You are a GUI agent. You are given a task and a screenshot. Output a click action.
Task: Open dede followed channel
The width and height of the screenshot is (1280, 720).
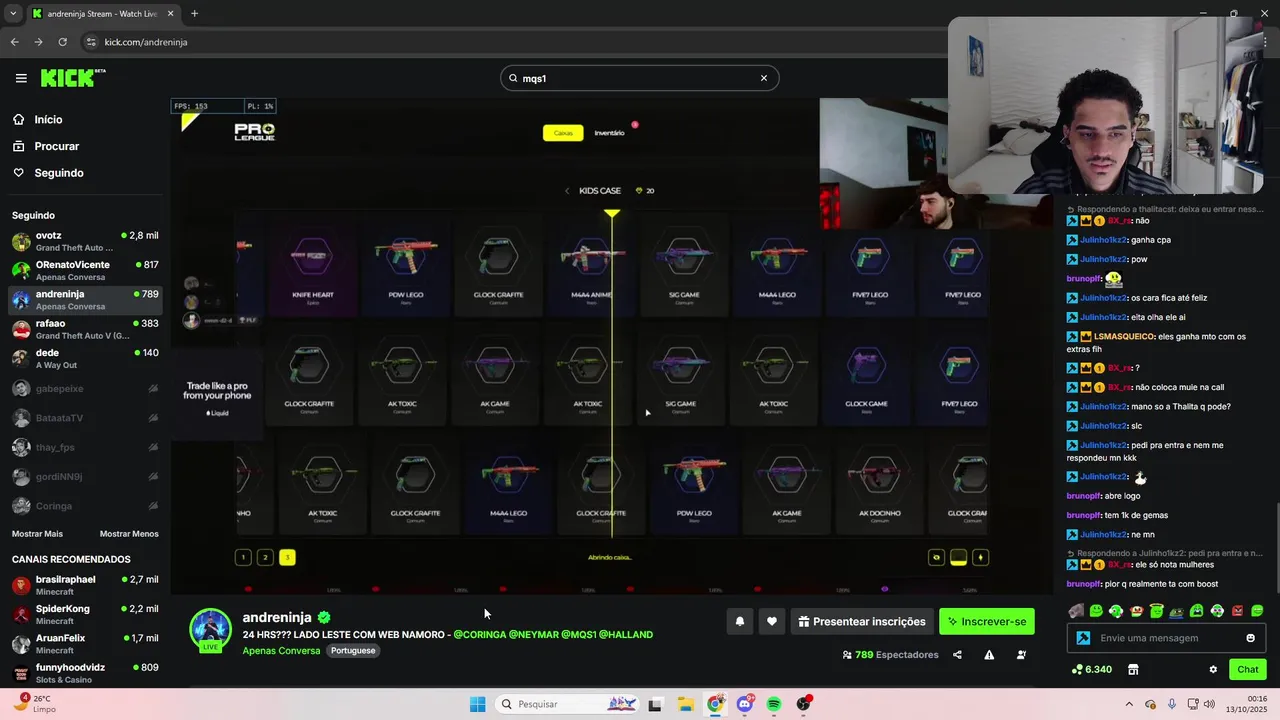click(x=85, y=358)
